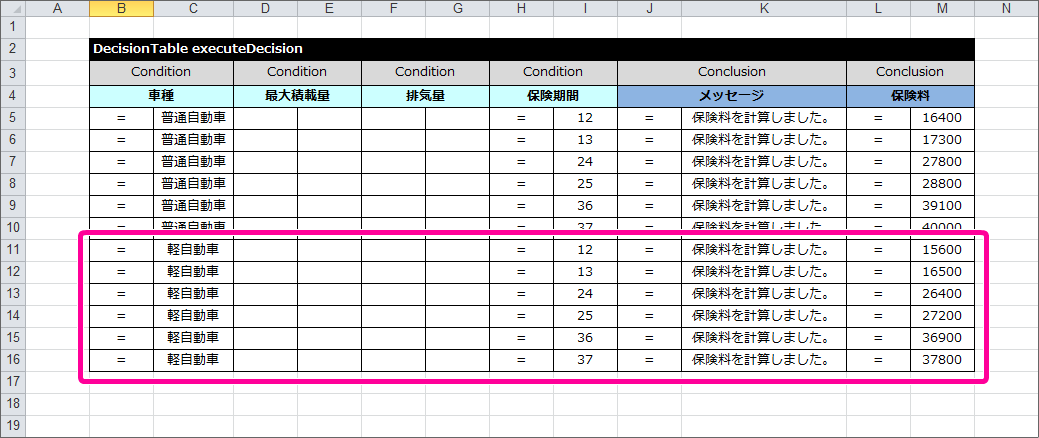The height and width of the screenshot is (438, 1039).
Task: Click the = operator in cell L16
Action: click(879, 360)
